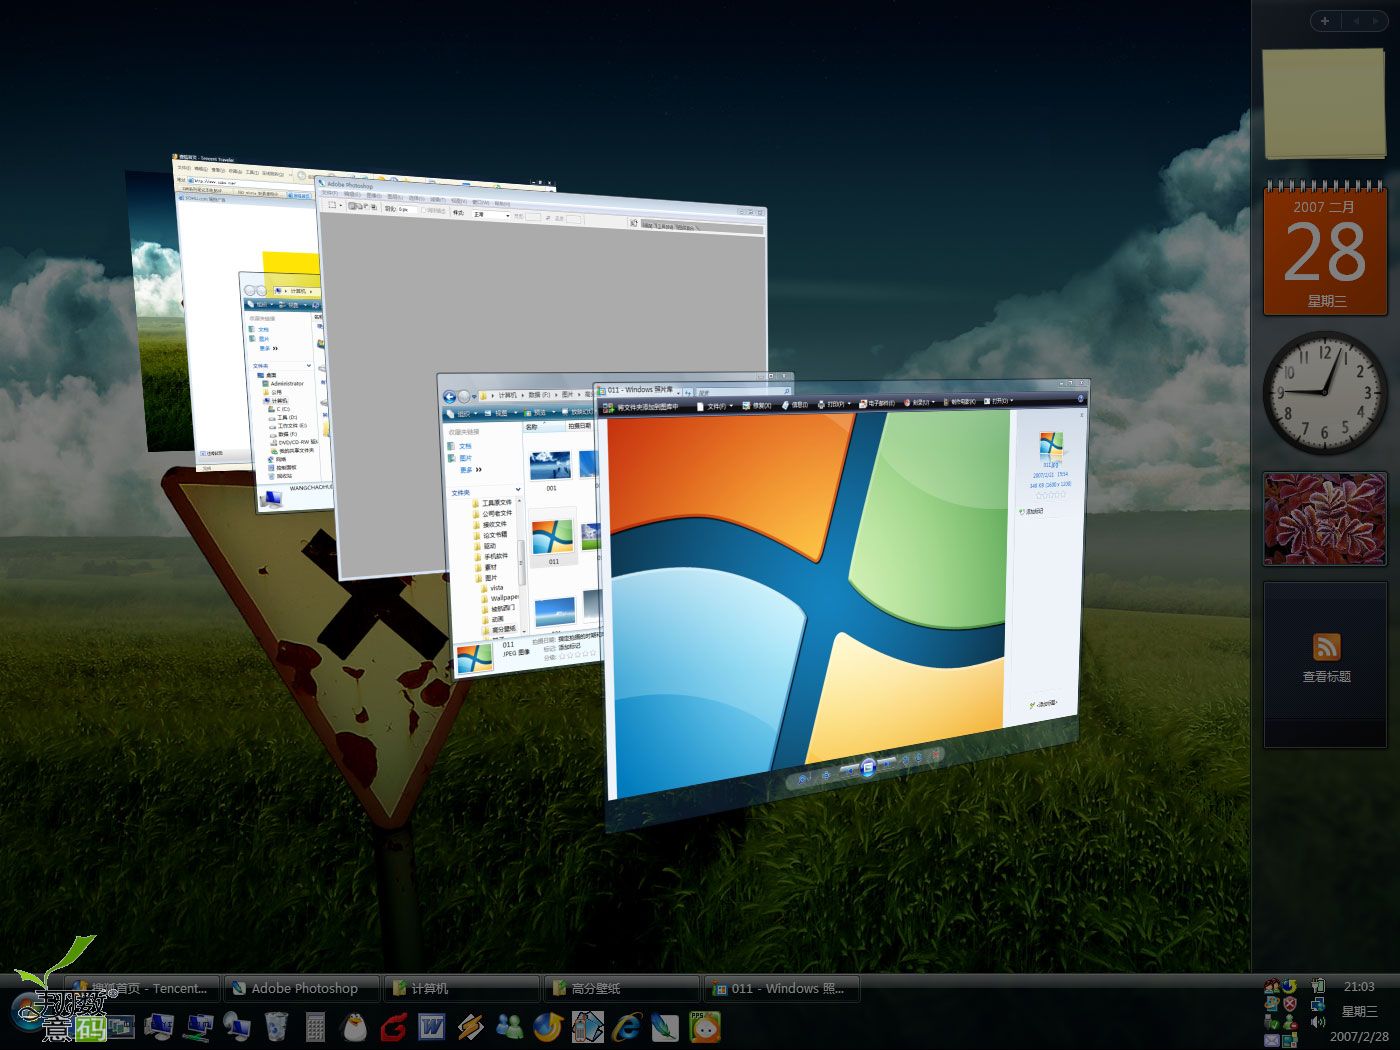Click the add gadget plus button on the sidebar
The height and width of the screenshot is (1050, 1400).
(1325, 21)
